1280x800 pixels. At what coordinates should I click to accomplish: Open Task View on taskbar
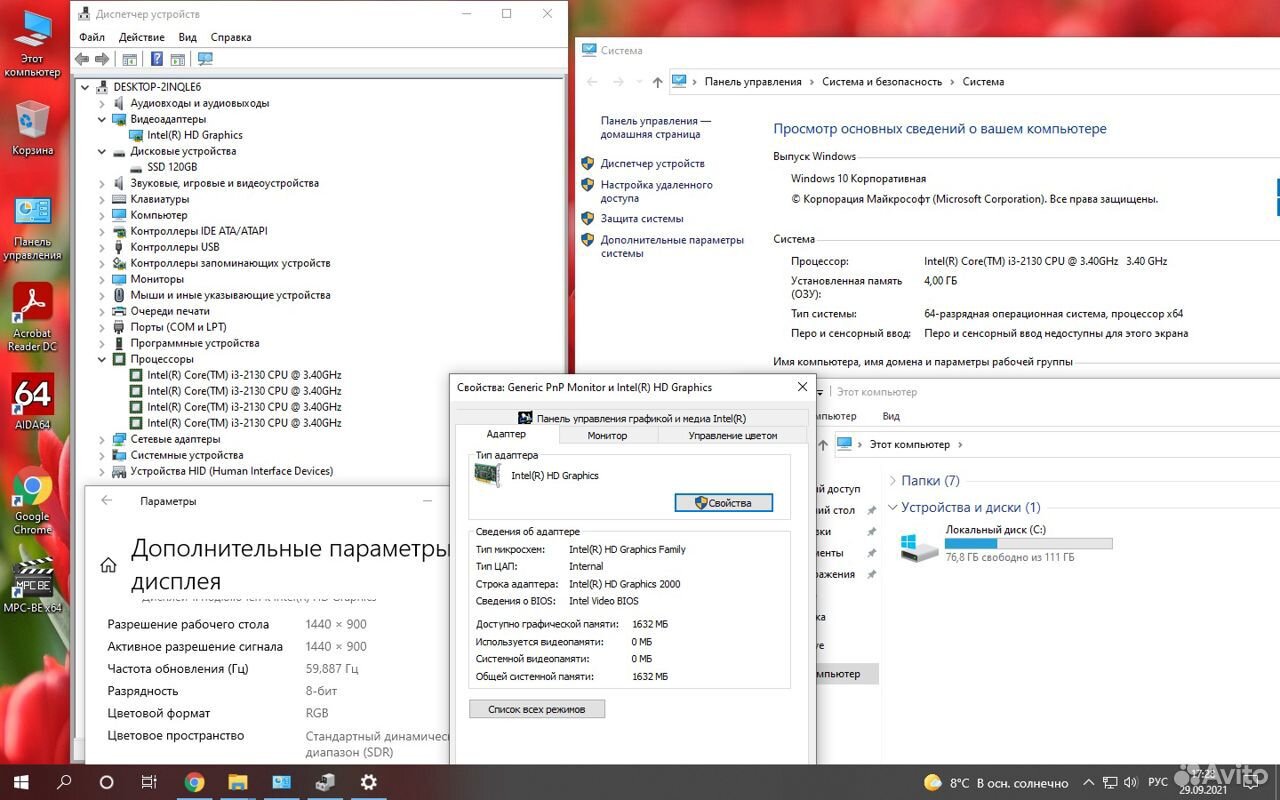click(x=150, y=782)
